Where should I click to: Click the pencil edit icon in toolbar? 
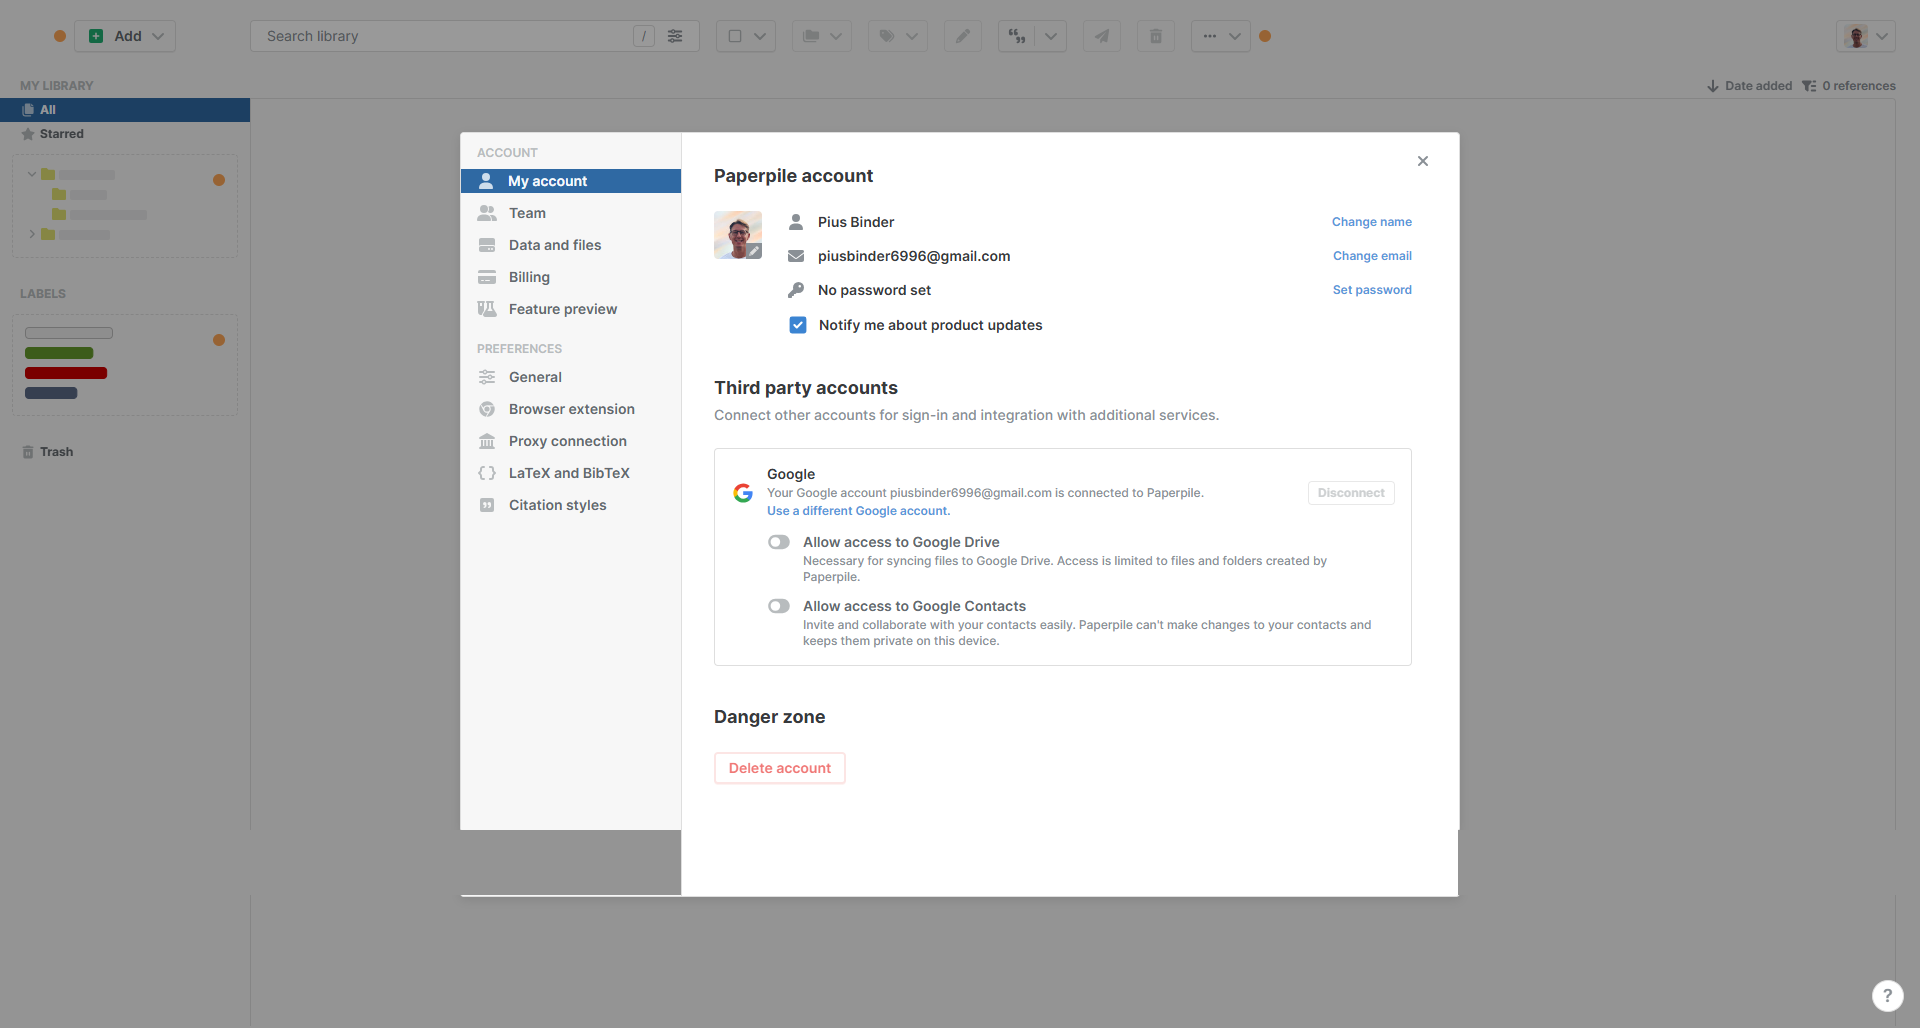tap(962, 36)
